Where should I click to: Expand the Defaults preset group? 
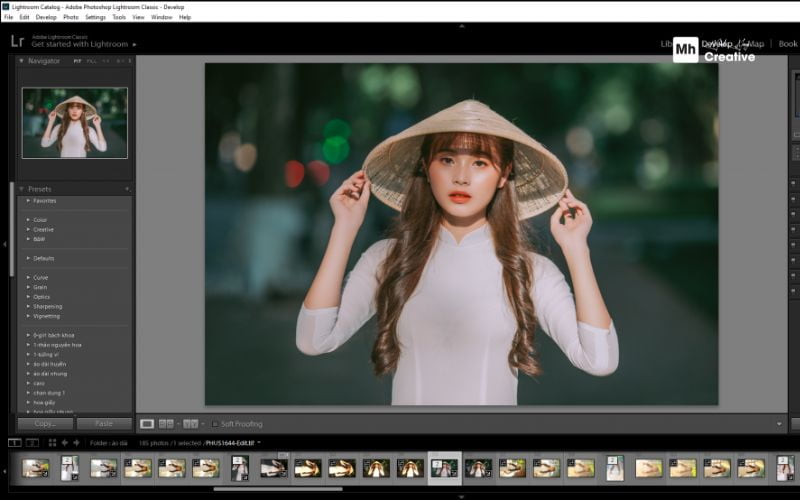click(x=28, y=258)
